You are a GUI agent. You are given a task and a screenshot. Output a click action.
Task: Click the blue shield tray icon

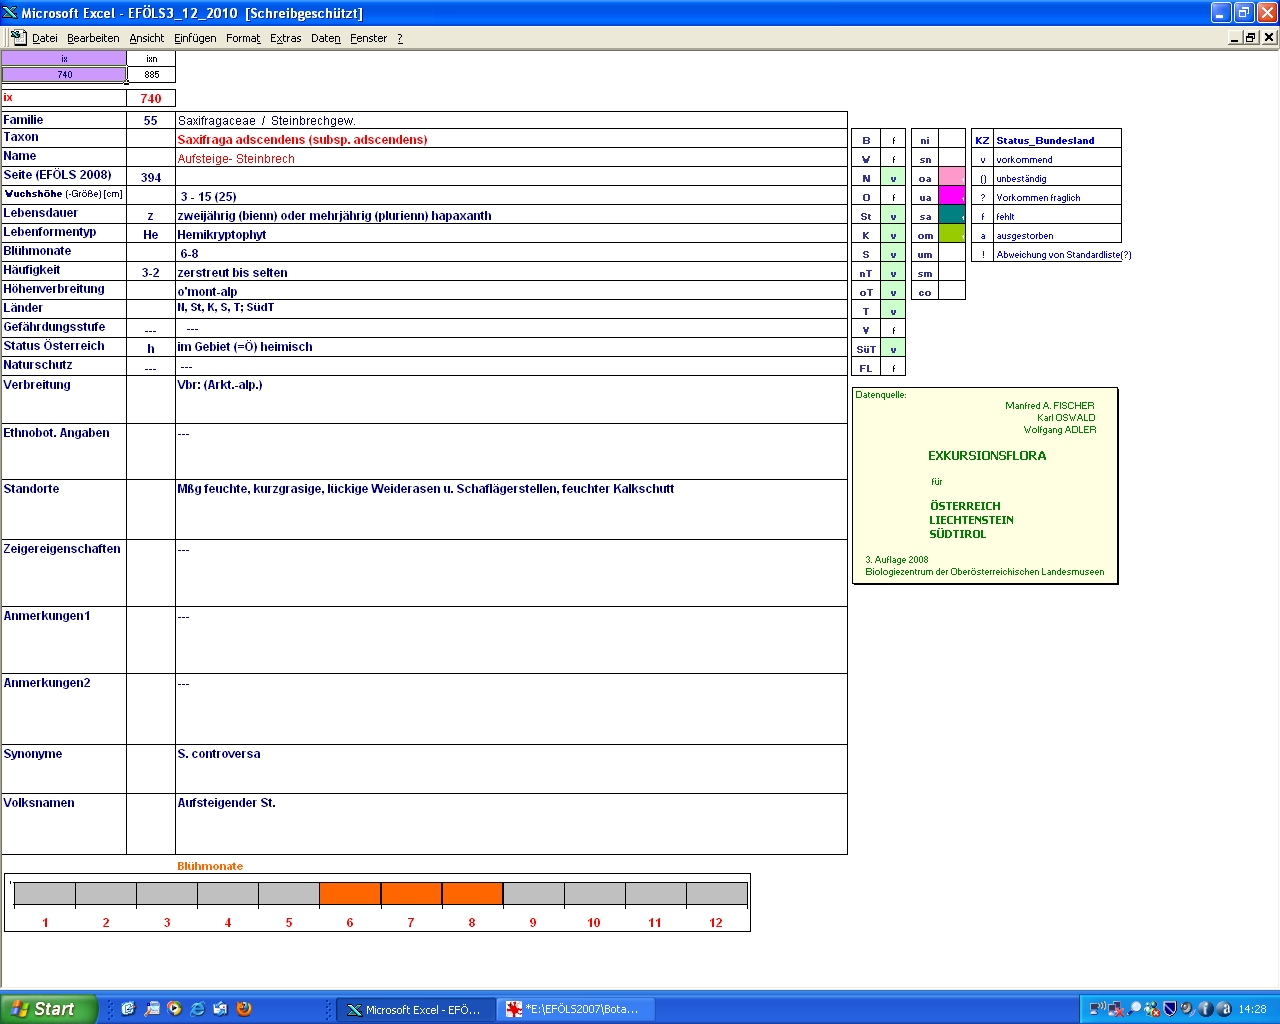click(x=1170, y=1009)
